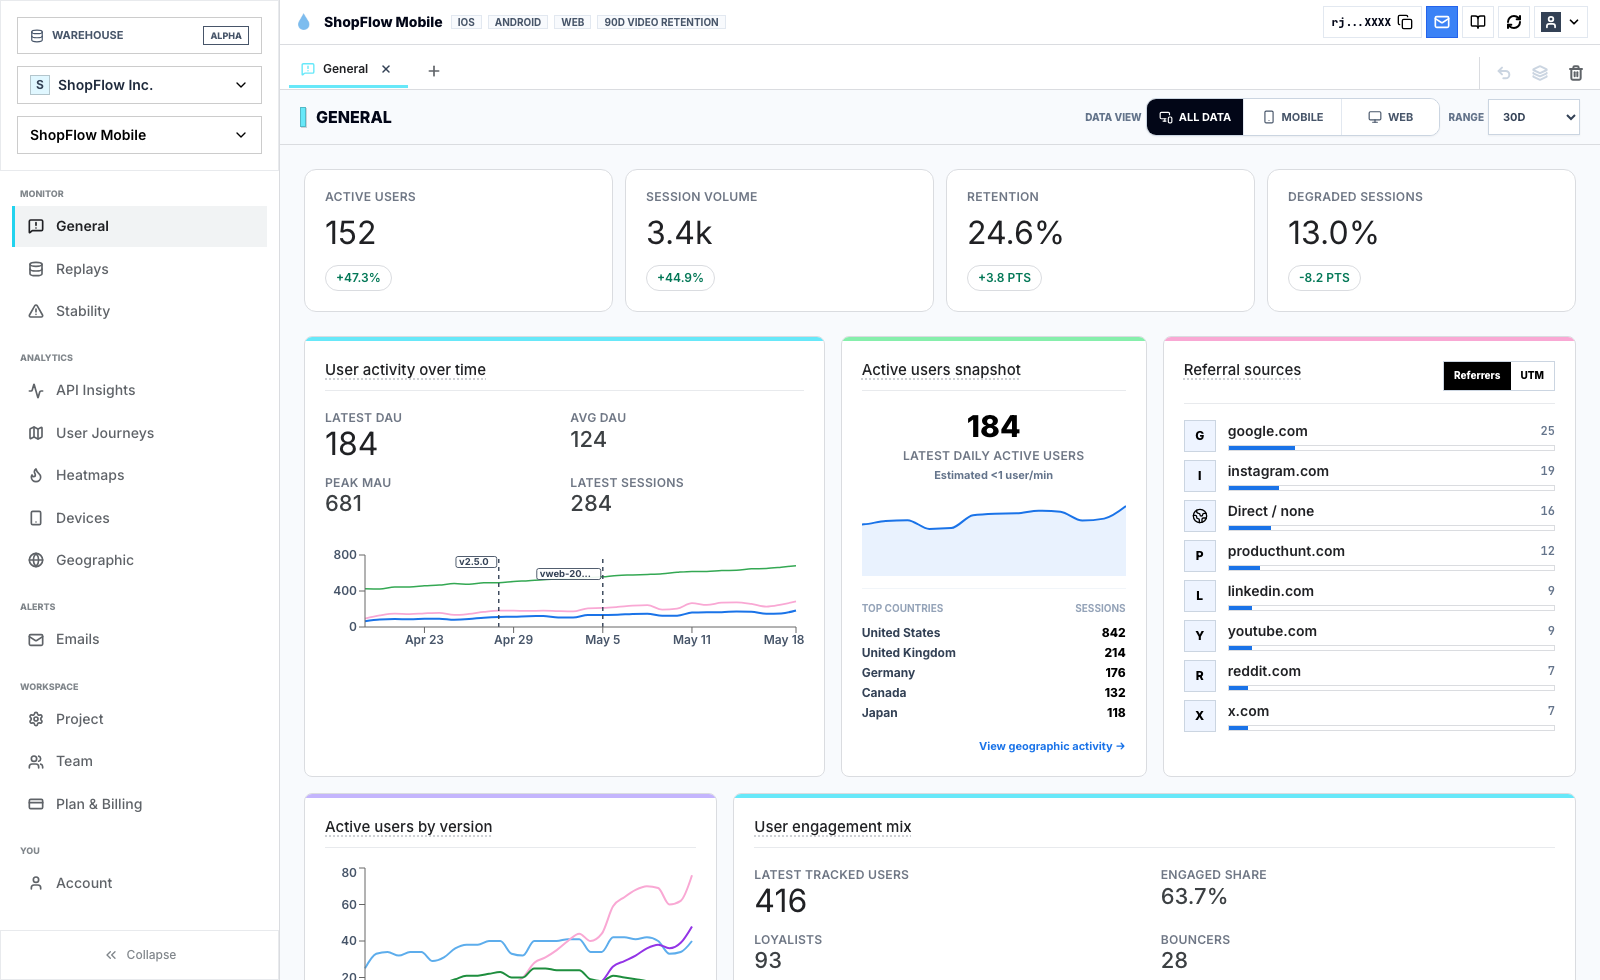Click the undo arrow icon
Image resolution: width=1600 pixels, height=980 pixels.
point(1503,73)
